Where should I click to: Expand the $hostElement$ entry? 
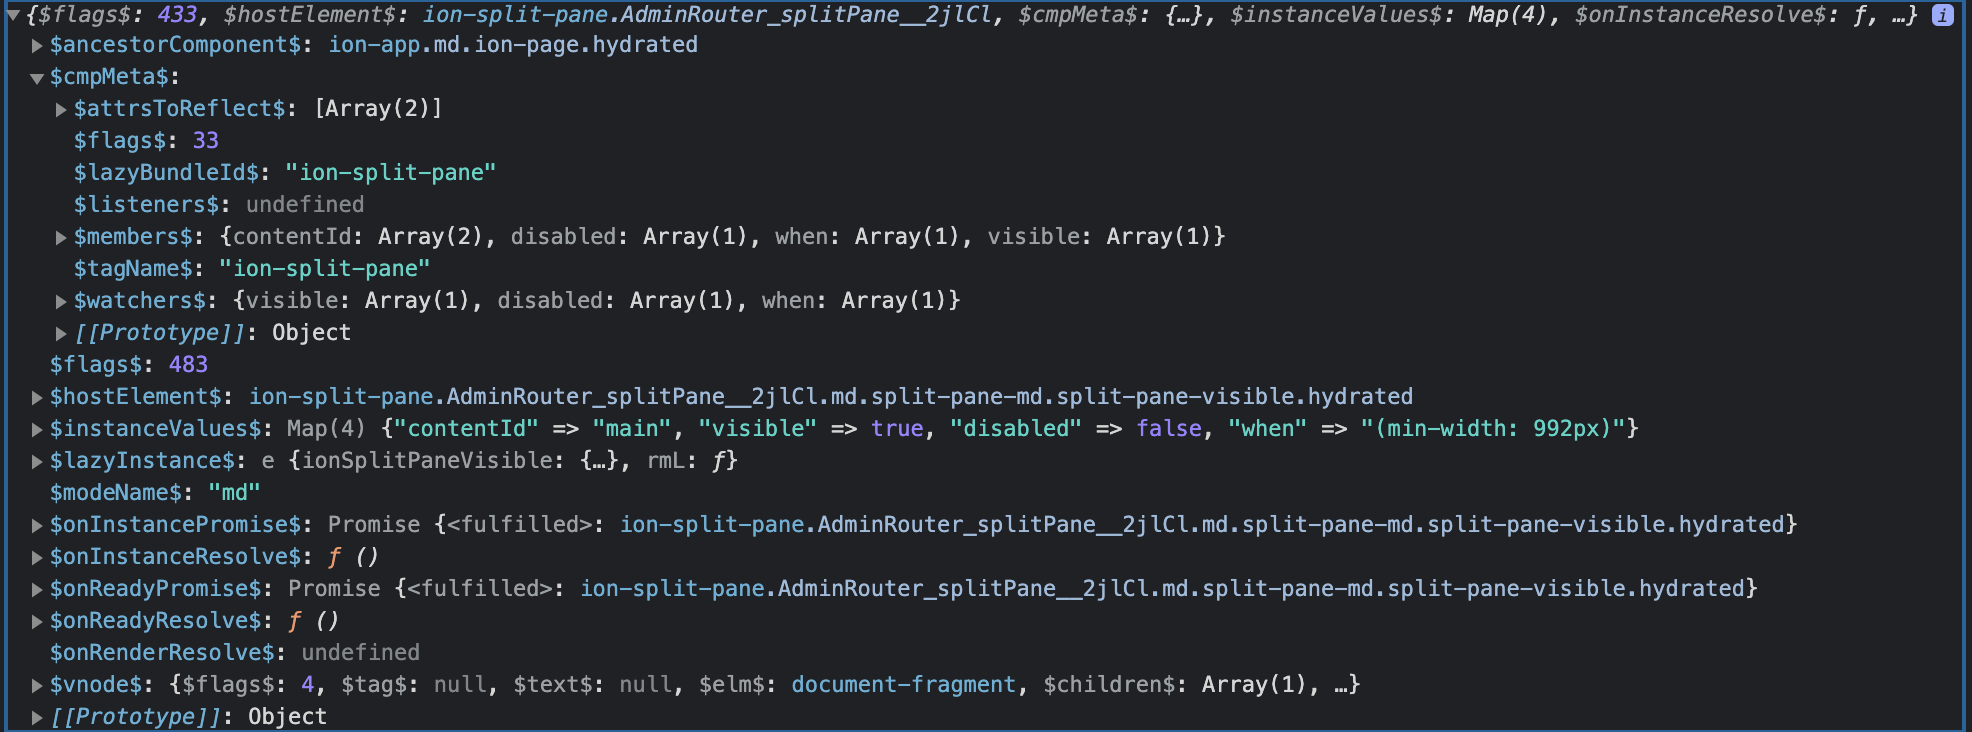37,397
